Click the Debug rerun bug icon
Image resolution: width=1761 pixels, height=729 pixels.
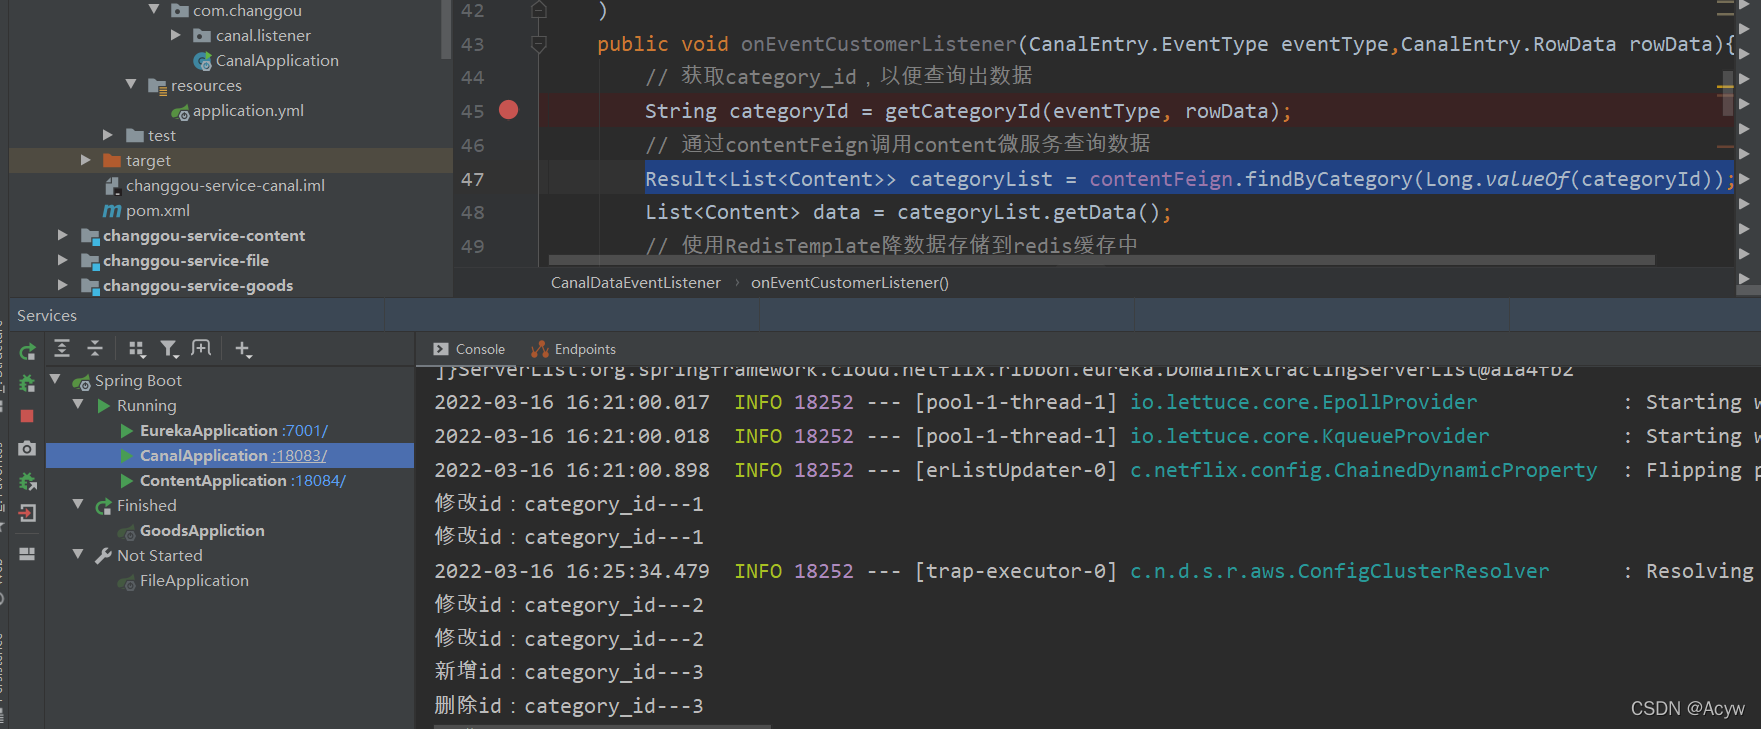[27, 383]
